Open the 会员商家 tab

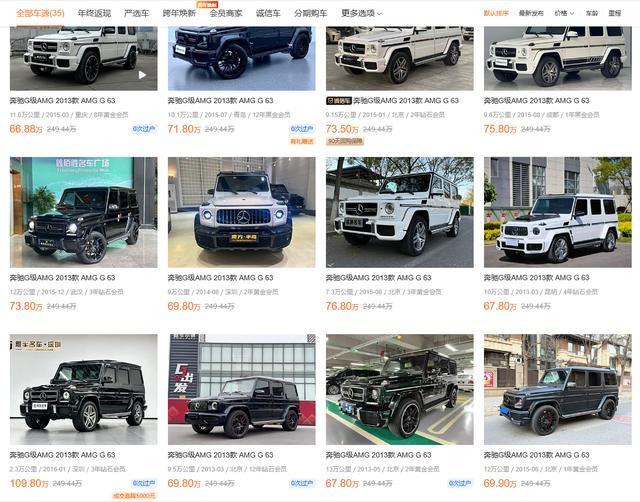[x=226, y=13]
